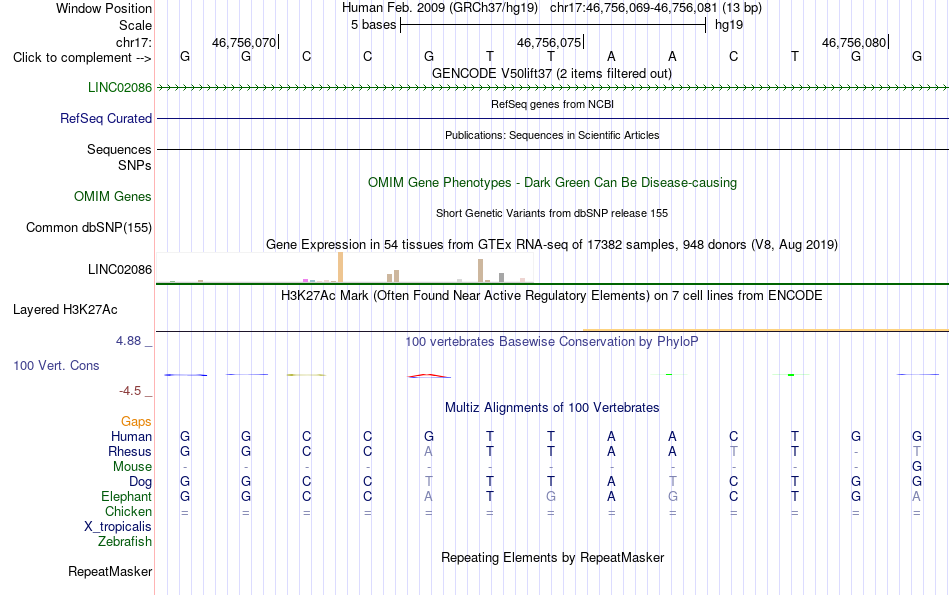
Task: Click the Dog species row label
Action: pyautogui.click(x=140, y=482)
